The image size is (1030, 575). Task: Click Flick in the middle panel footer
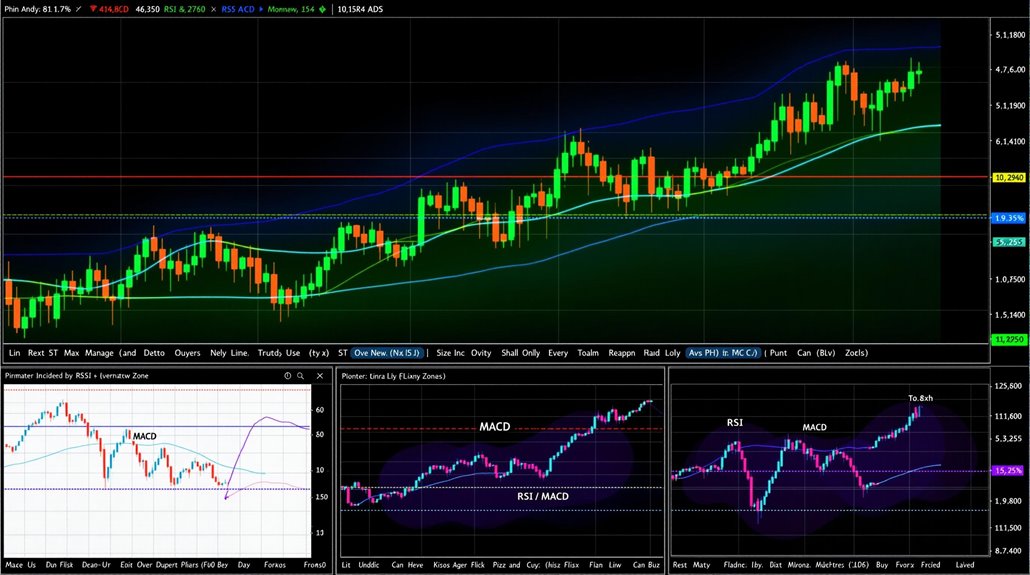click(x=478, y=564)
